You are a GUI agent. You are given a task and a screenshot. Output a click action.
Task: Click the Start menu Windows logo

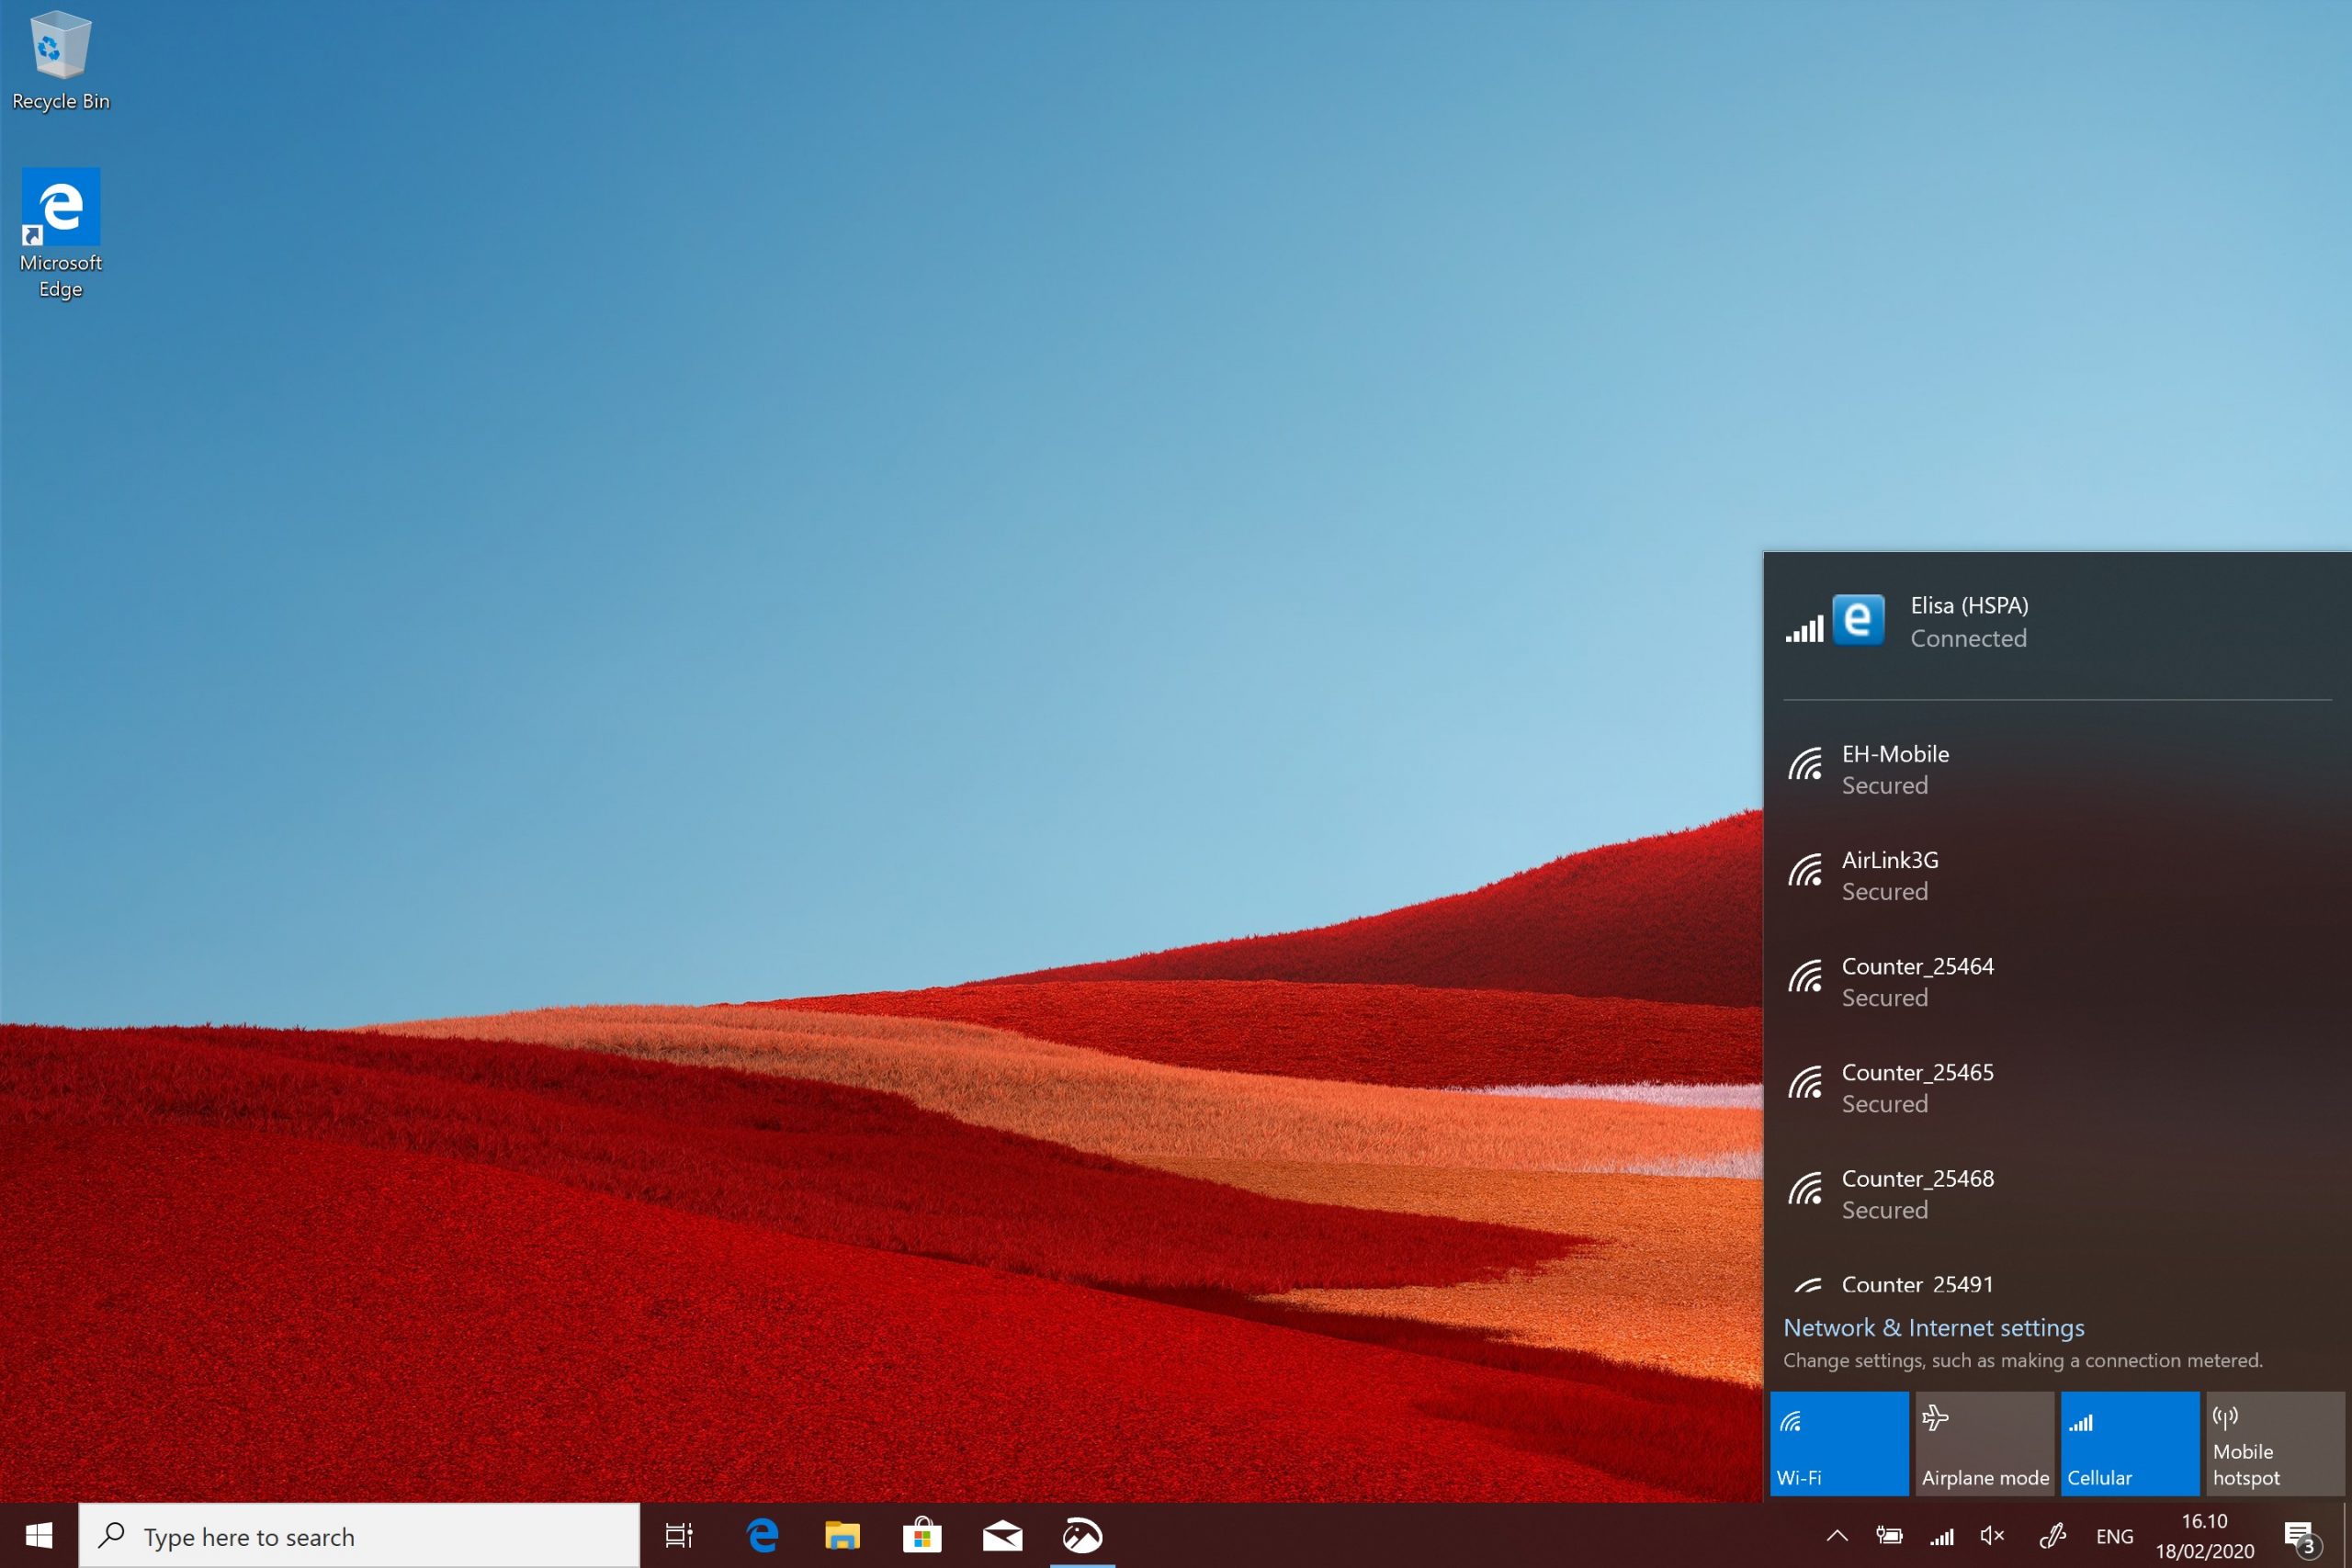pyautogui.click(x=39, y=1535)
